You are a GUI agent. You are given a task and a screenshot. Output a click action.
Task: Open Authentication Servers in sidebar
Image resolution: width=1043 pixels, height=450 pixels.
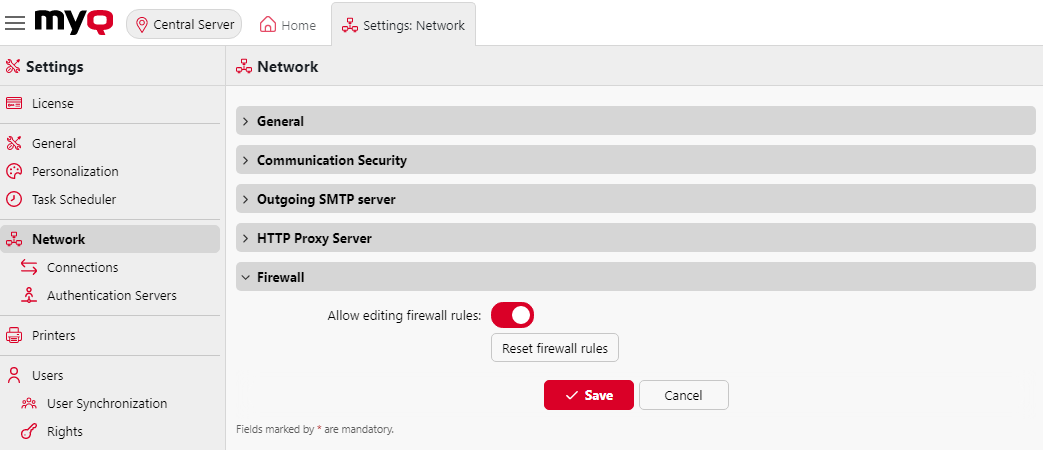pos(111,295)
